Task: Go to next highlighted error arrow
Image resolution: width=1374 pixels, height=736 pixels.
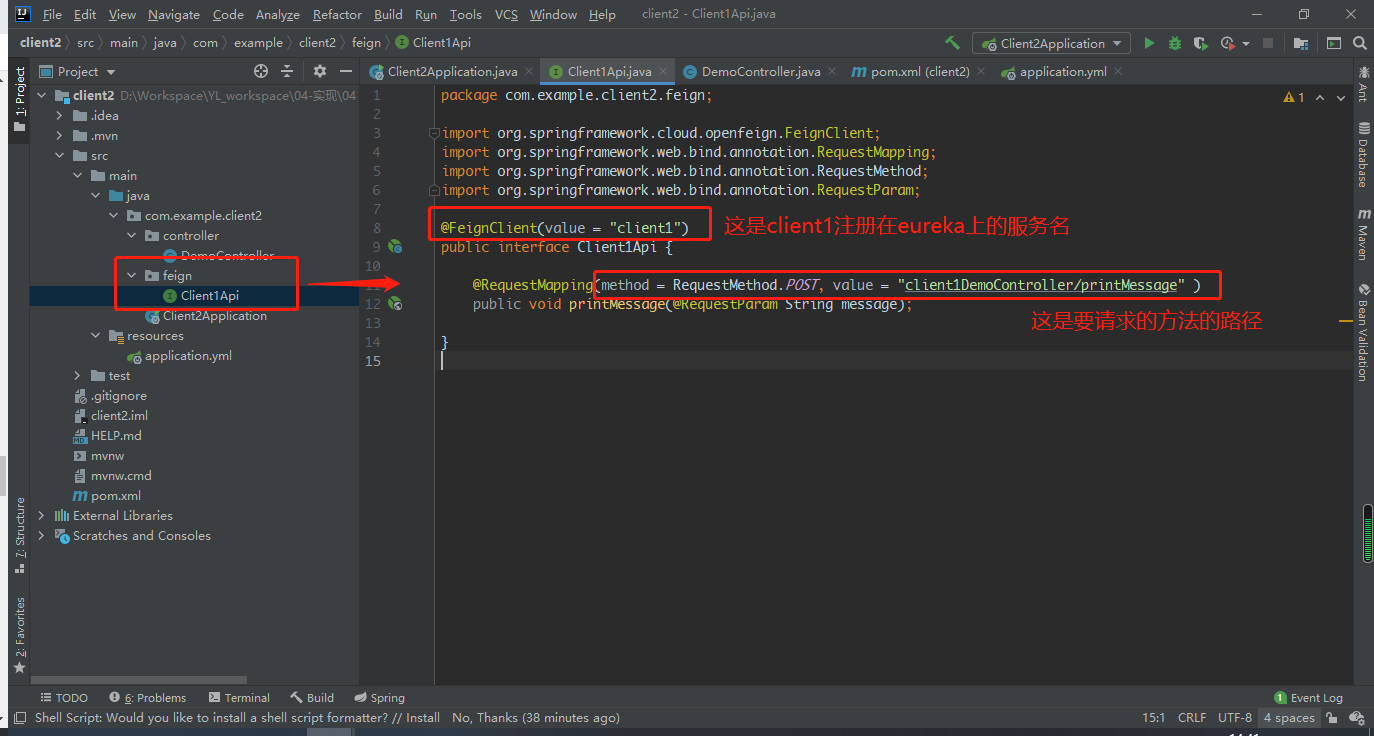Action: [1340, 97]
